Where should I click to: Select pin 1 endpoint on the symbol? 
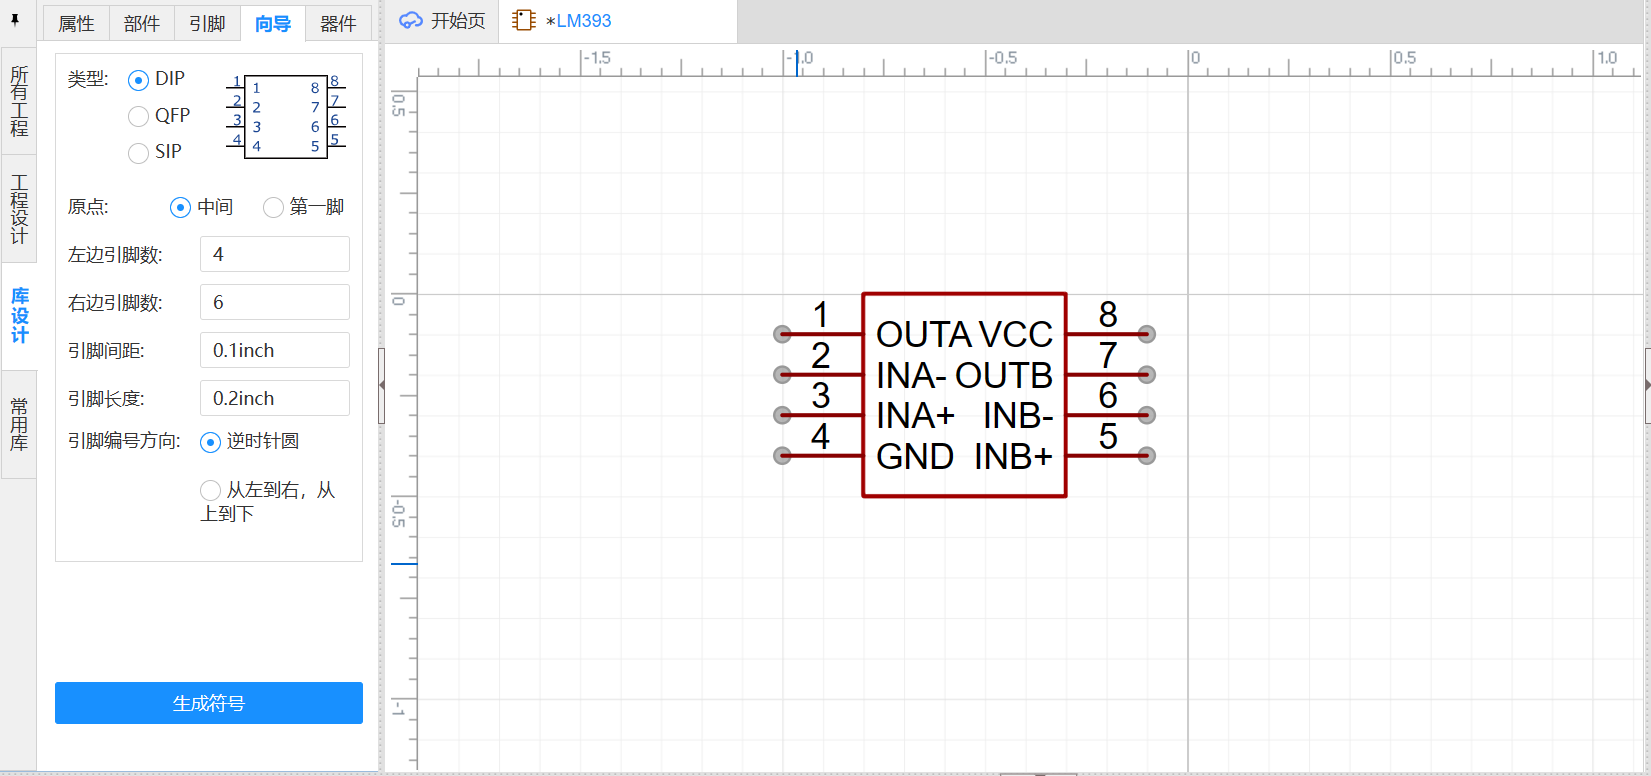pos(783,334)
